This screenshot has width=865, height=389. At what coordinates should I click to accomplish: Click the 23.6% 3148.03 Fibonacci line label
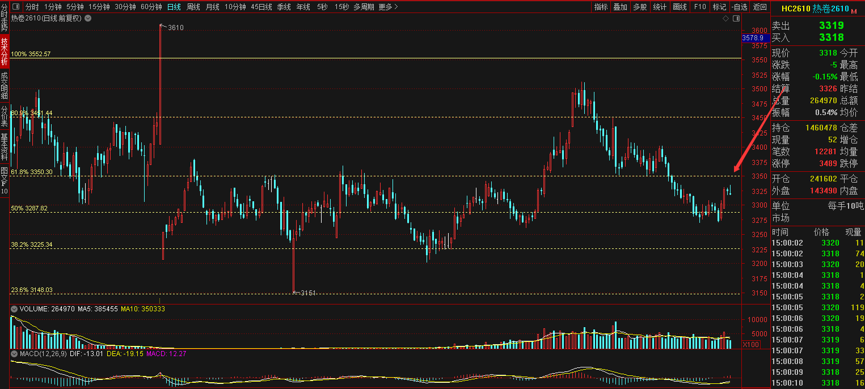(x=31, y=289)
